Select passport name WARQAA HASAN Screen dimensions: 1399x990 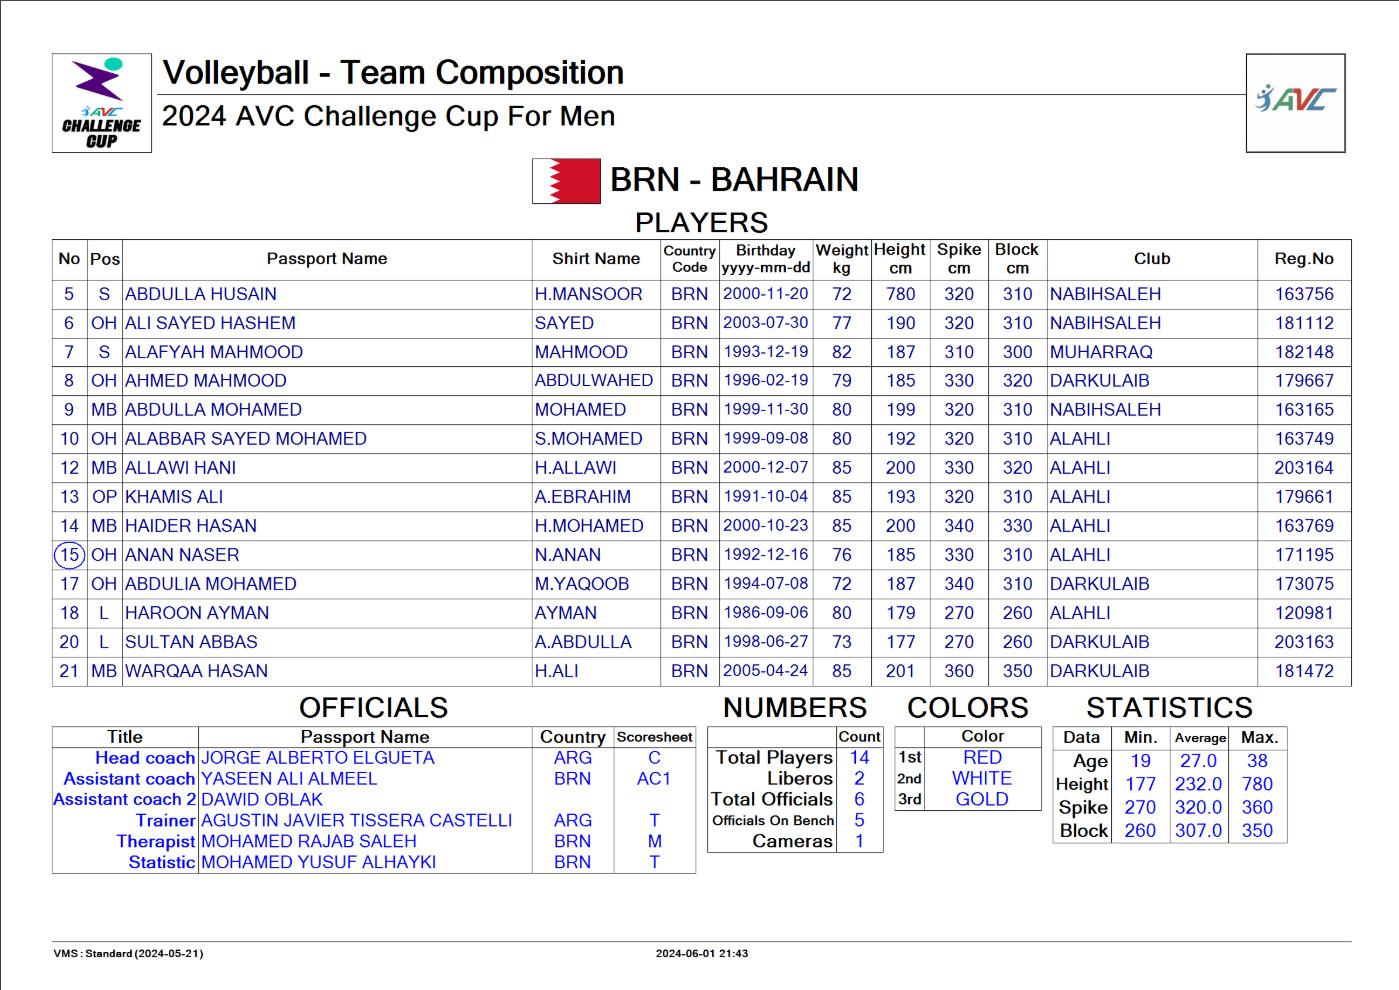point(196,671)
